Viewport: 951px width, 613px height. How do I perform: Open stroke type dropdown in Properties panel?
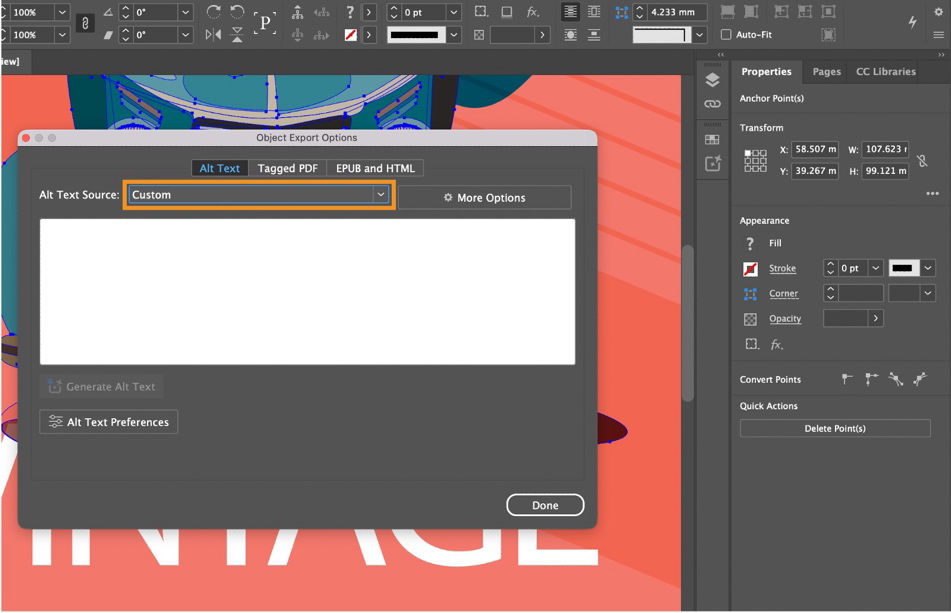[x=928, y=268]
